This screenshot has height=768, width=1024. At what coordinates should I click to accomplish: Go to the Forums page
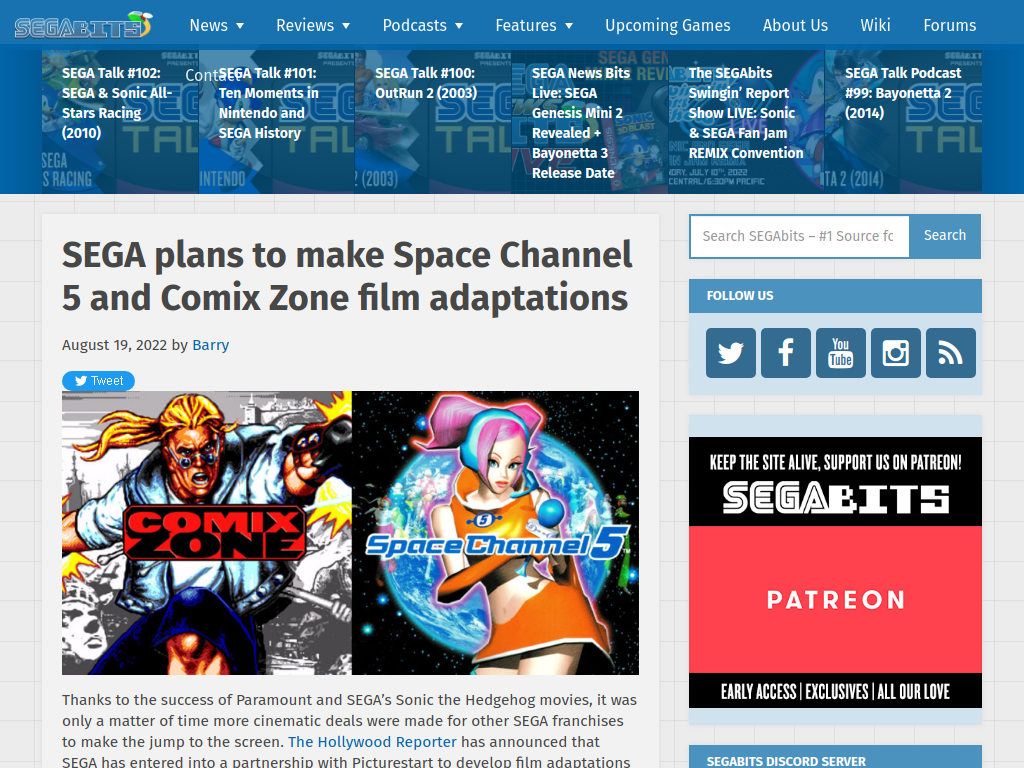(950, 25)
